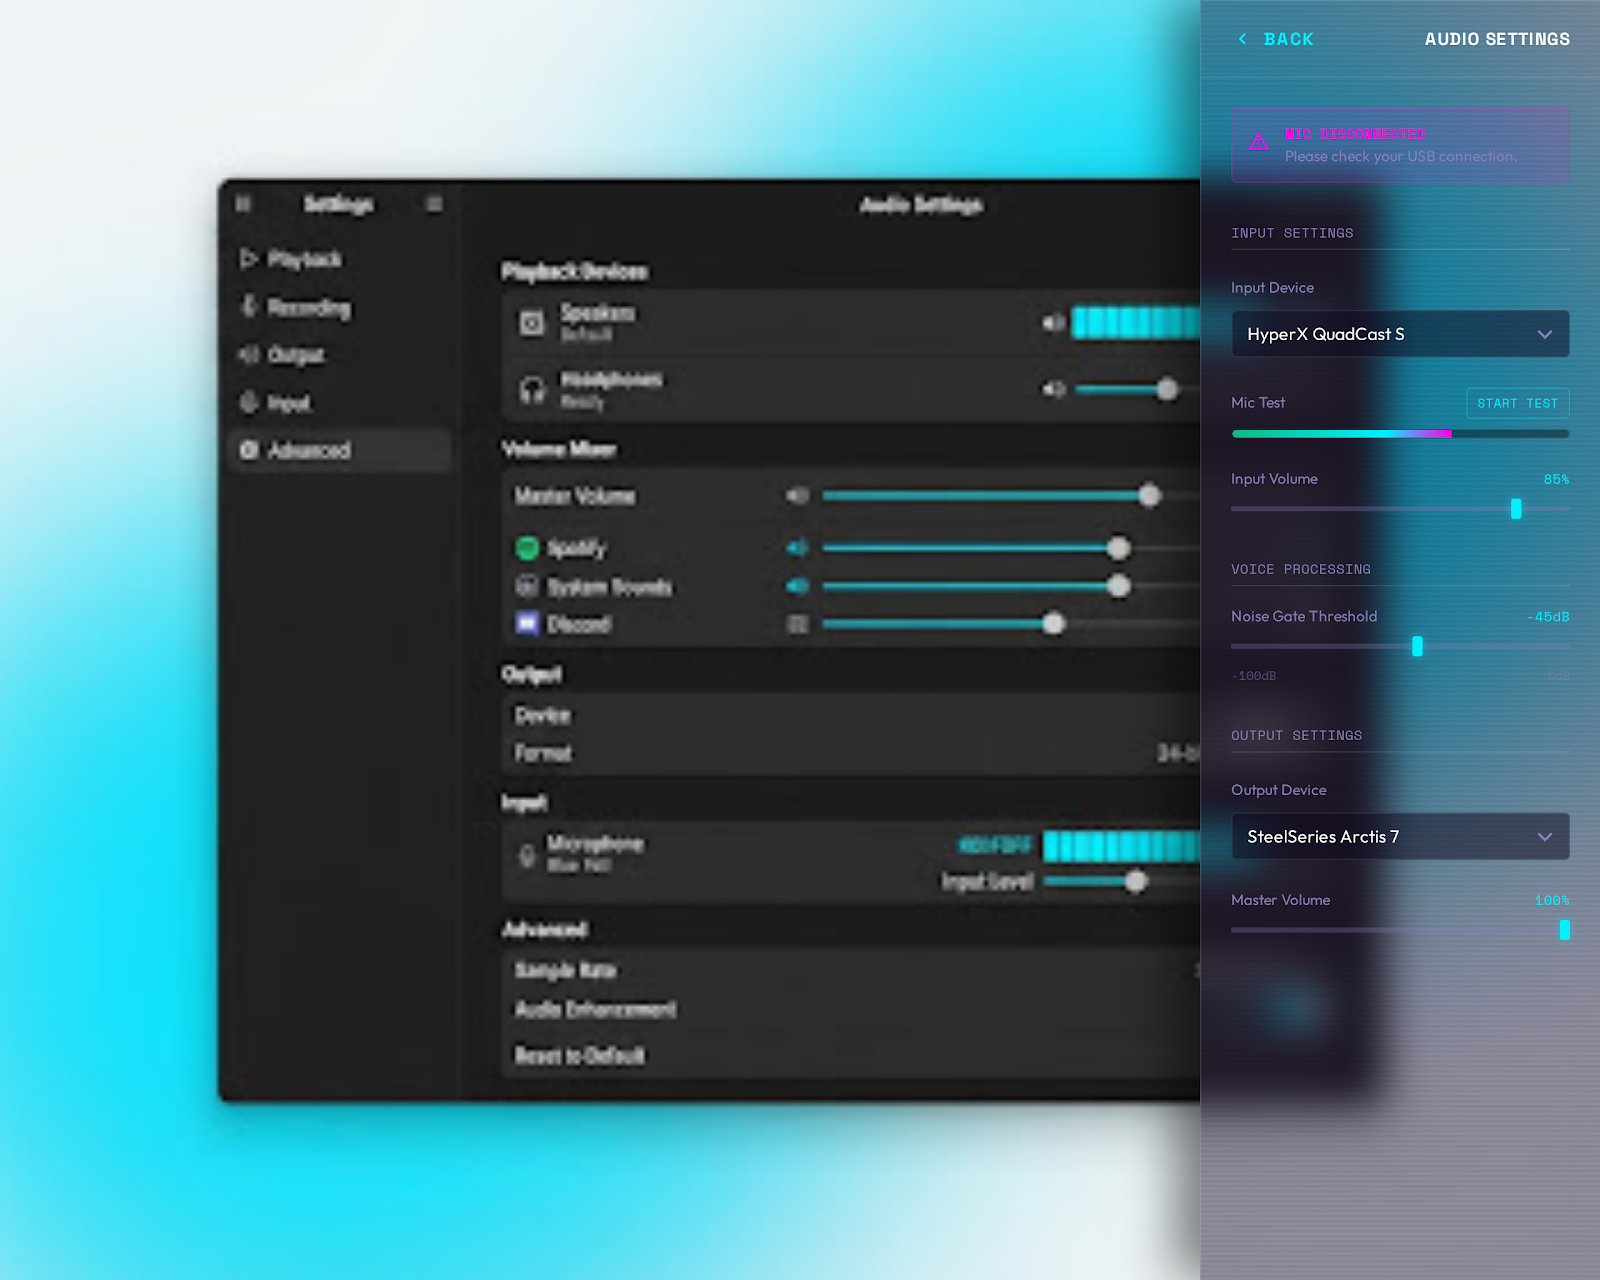Go back using the BACK chevron icon
This screenshot has height=1280, width=1600.
pyautogui.click(x=1242, y=39)
